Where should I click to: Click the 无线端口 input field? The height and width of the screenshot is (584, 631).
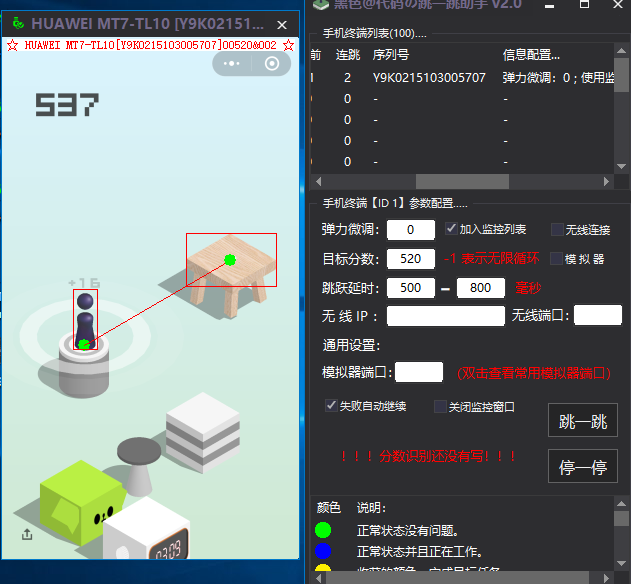[x=598, y=315]
